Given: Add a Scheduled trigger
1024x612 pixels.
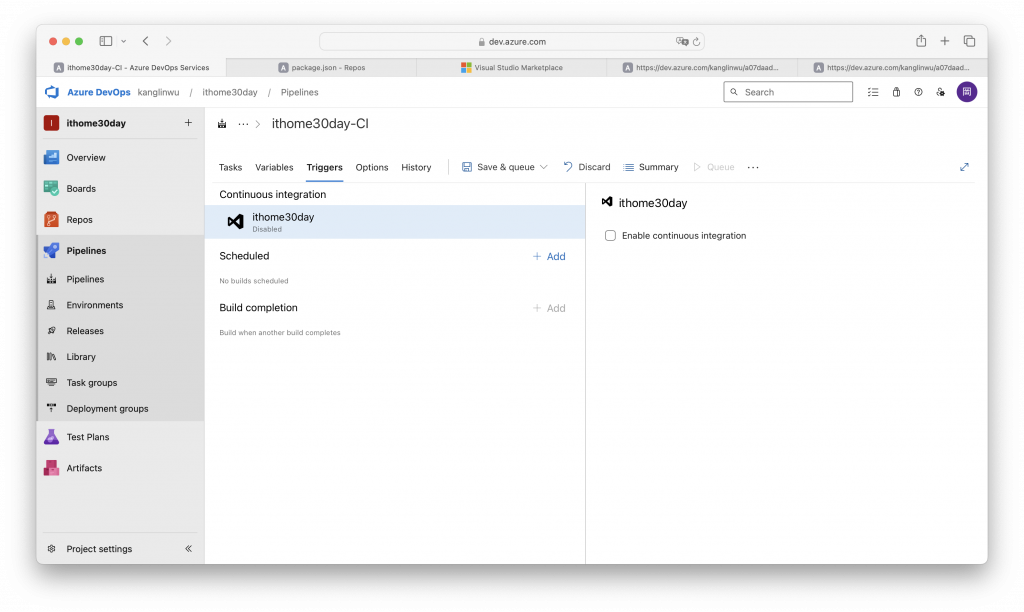Looking at the screenshot, I should (x=549, y=257).
